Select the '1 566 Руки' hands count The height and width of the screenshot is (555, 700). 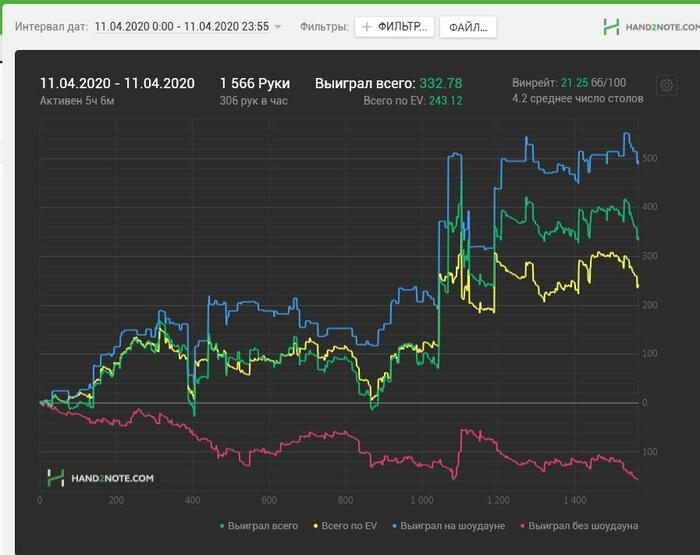pyautogui.click(x=254, y=83)
